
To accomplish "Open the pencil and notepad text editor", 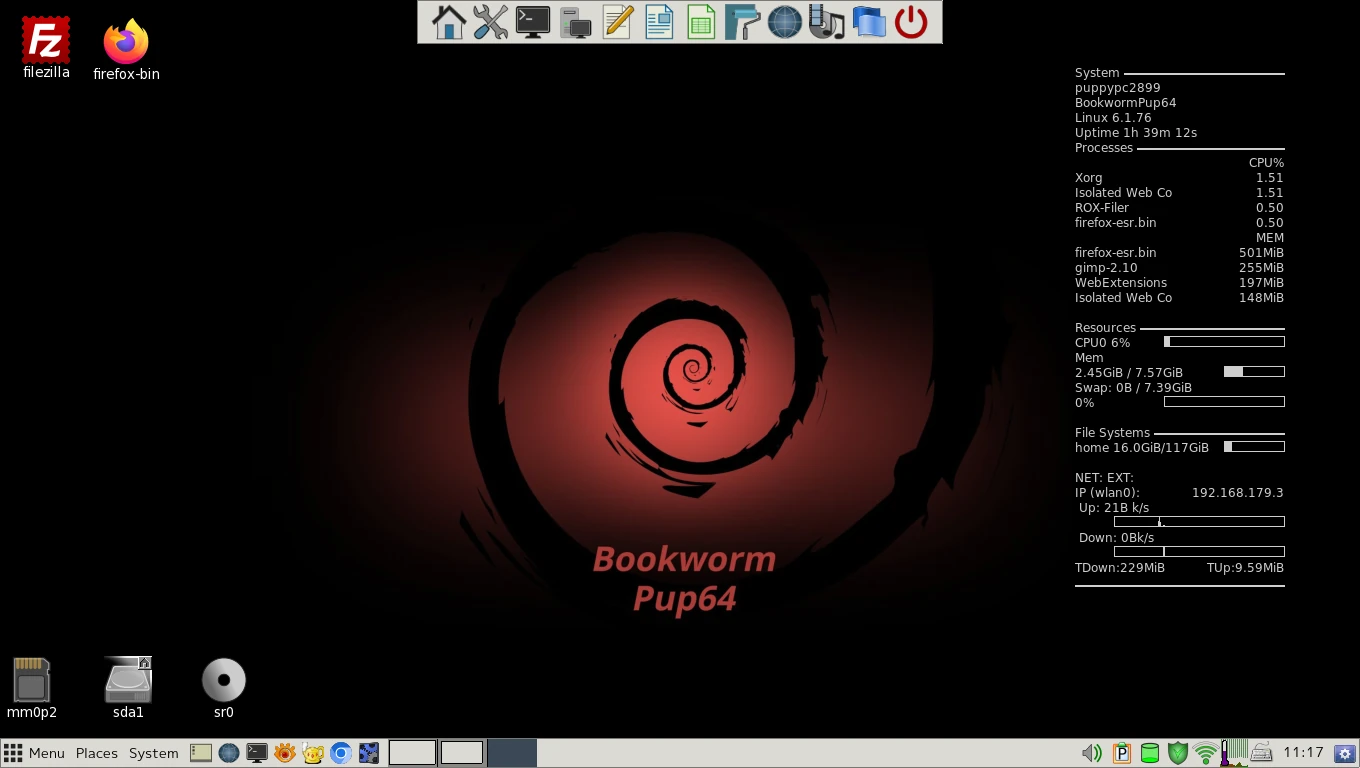I will point(617,22).
